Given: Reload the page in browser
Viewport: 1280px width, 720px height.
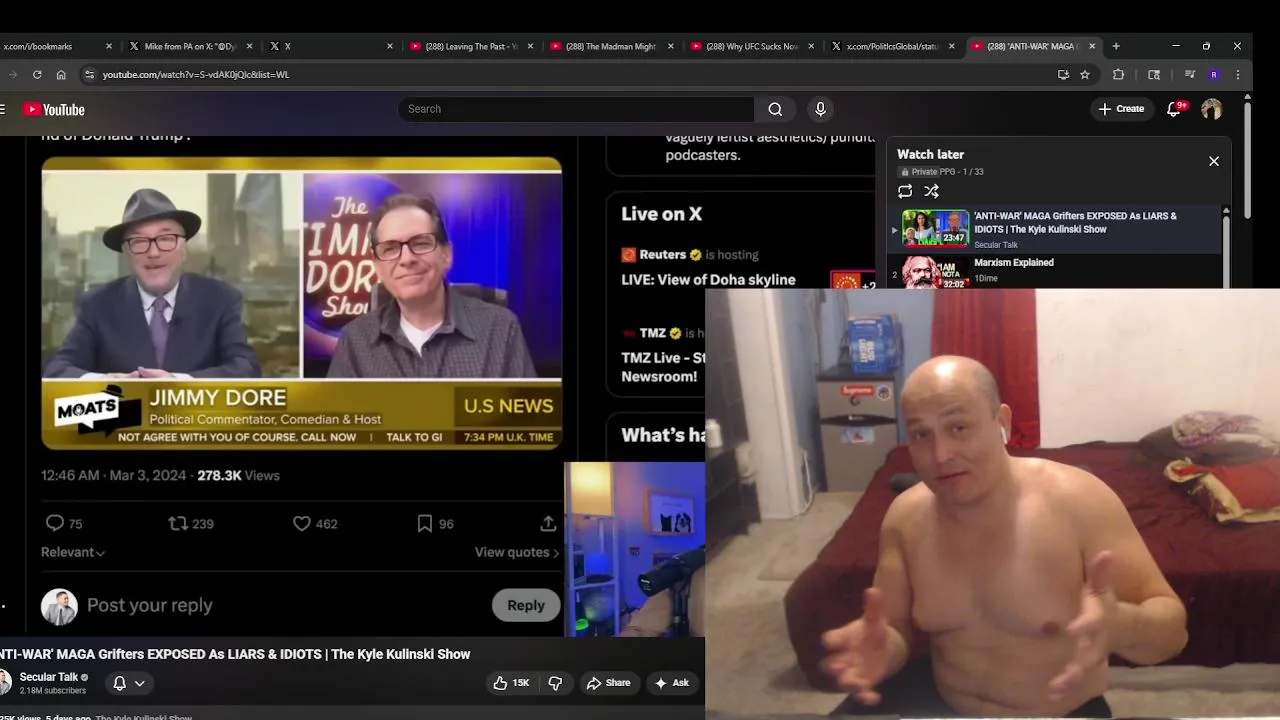Looking at the screenshot, I should click(x=37, y=74).
